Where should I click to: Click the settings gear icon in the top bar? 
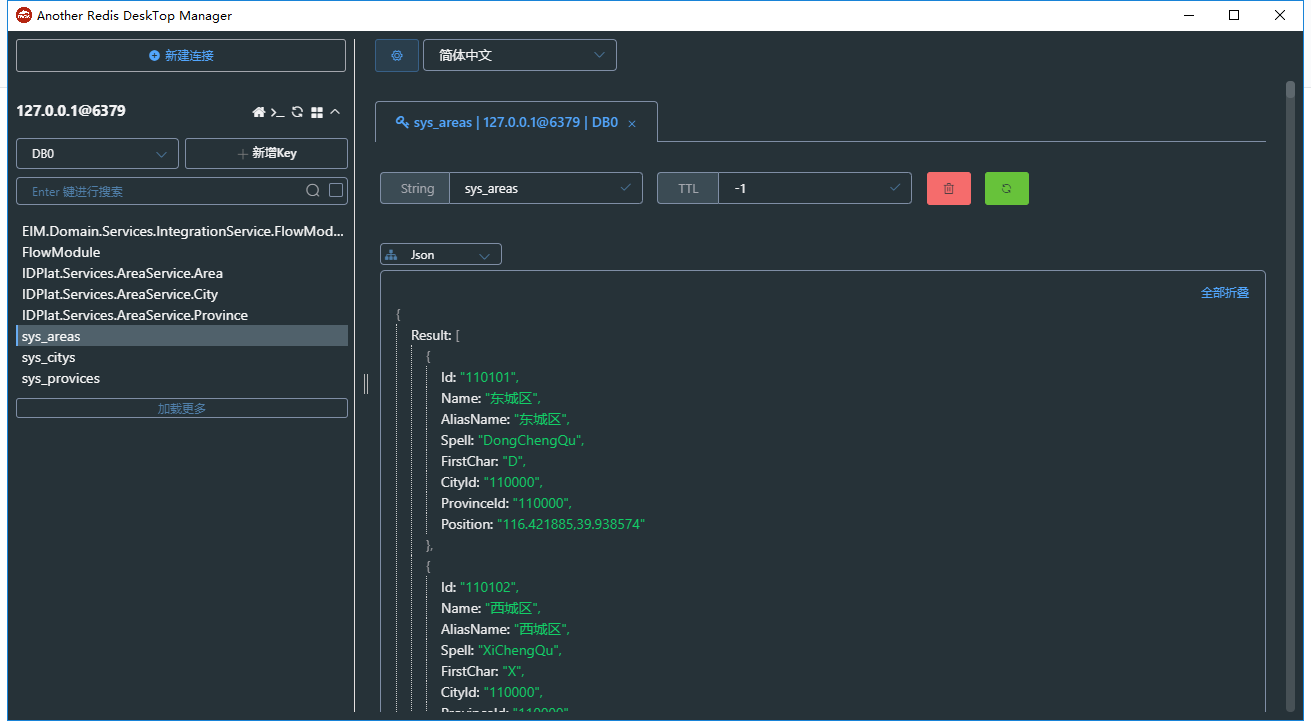[397, 55]
